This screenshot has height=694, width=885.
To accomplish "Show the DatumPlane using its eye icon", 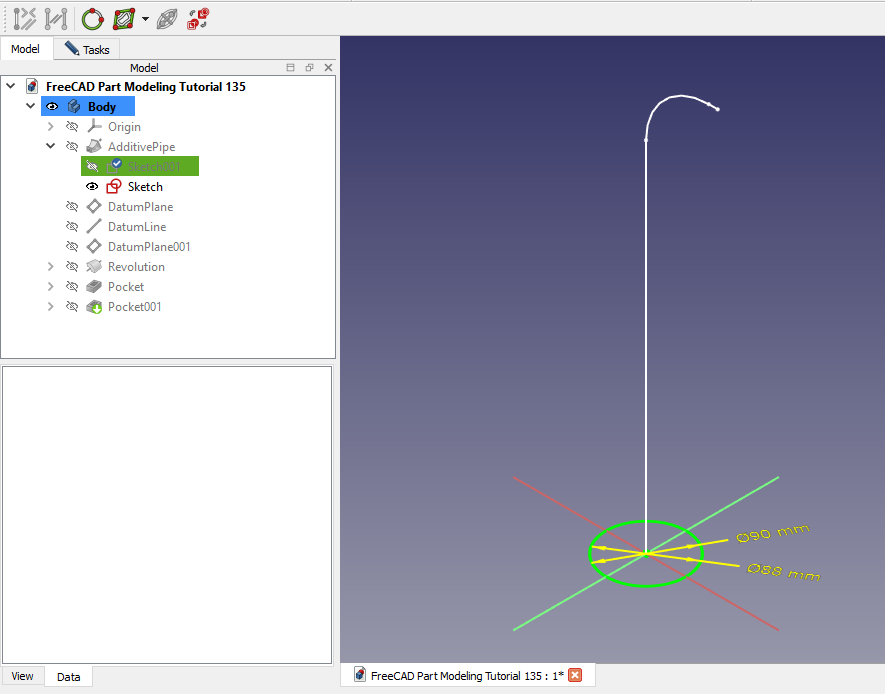I will pos(72,207).
